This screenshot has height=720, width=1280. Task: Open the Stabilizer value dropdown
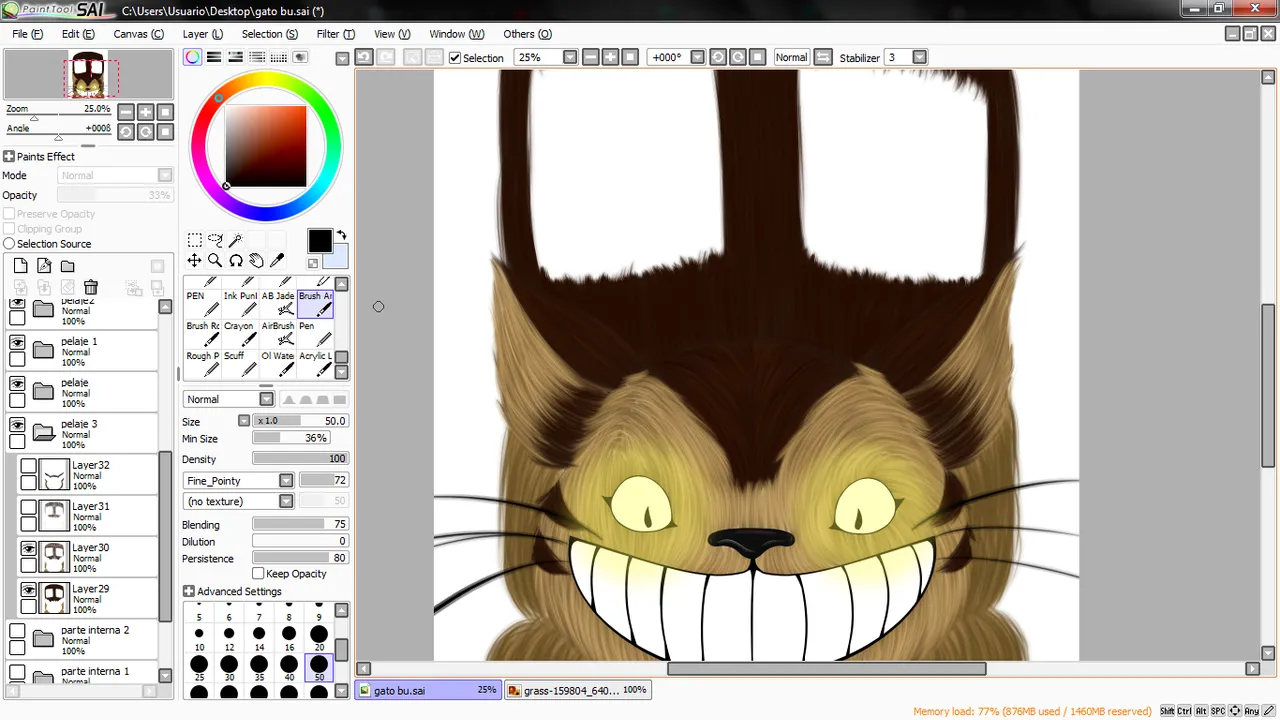pyautogui.click(x=920, y=57)
